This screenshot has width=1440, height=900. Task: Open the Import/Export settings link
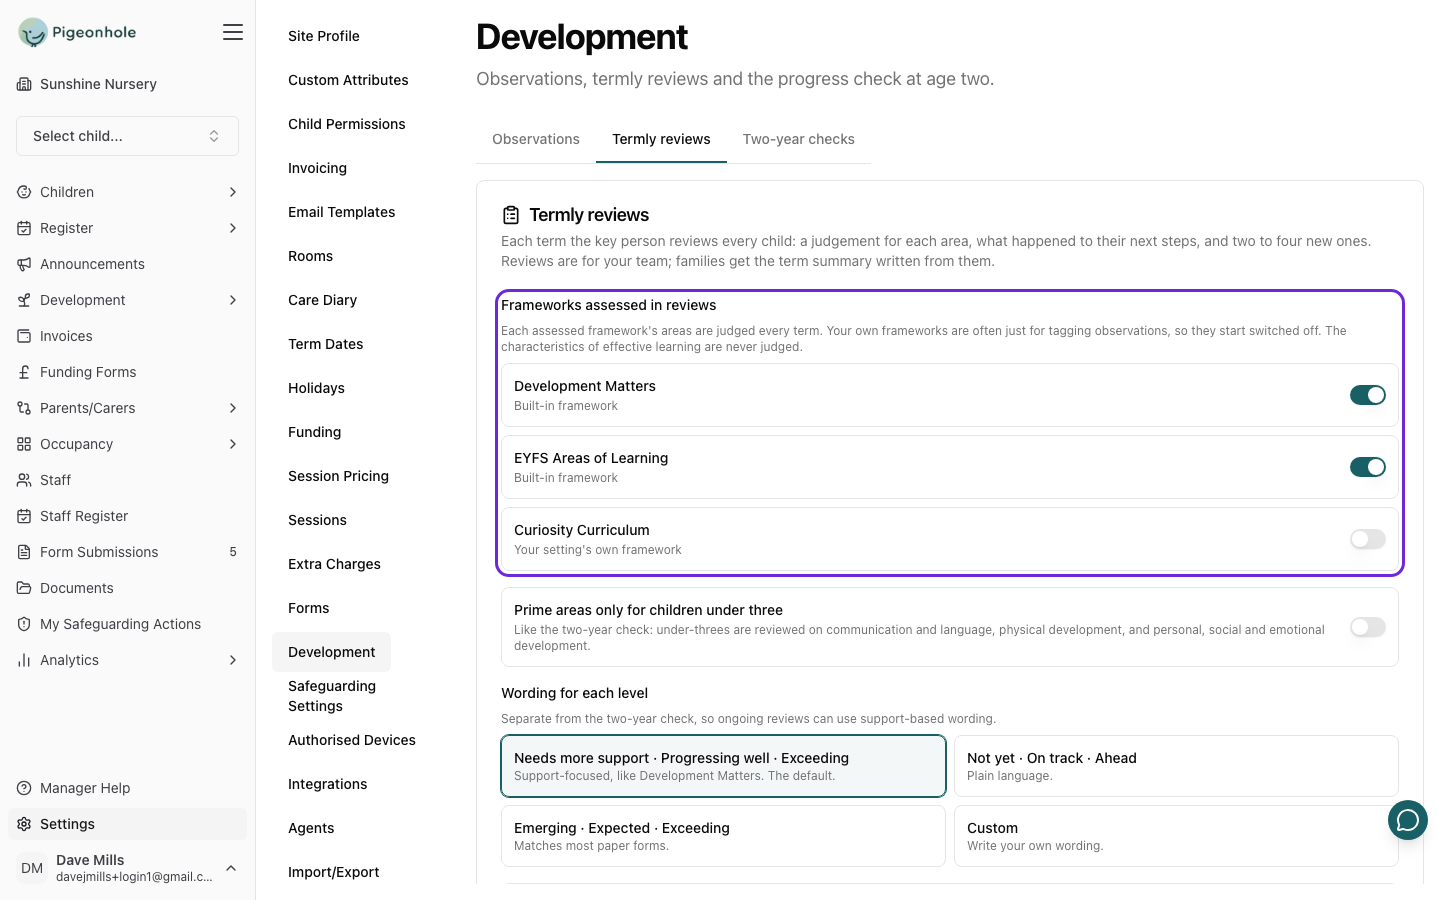click(334, 872)
